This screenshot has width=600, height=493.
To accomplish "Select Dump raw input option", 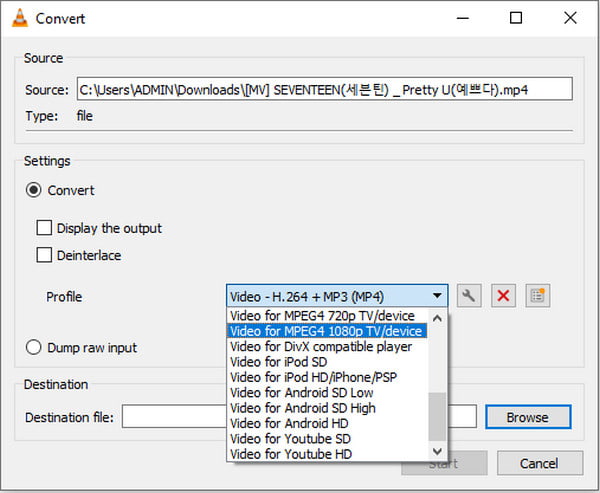I will [x=34, y=348].
